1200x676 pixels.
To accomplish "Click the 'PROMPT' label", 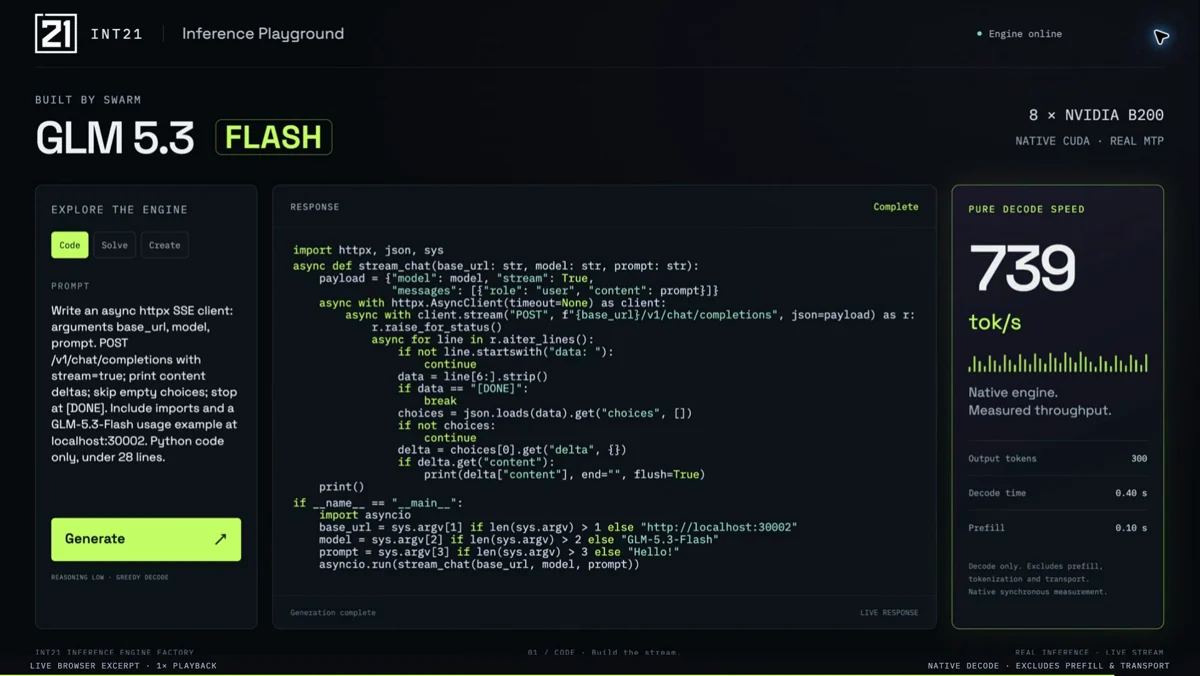I will pyautogui.click(x=71, y=286).
